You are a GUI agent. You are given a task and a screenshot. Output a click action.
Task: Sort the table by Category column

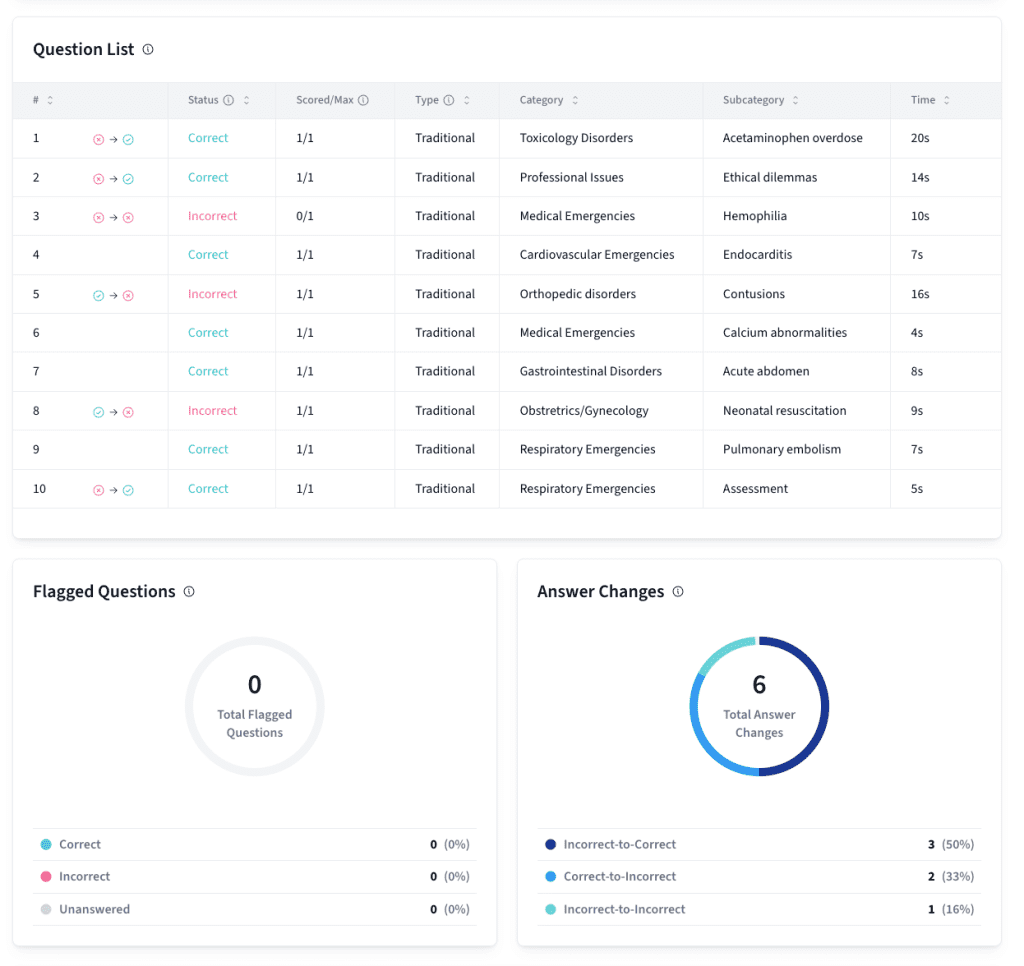[575, 100]
